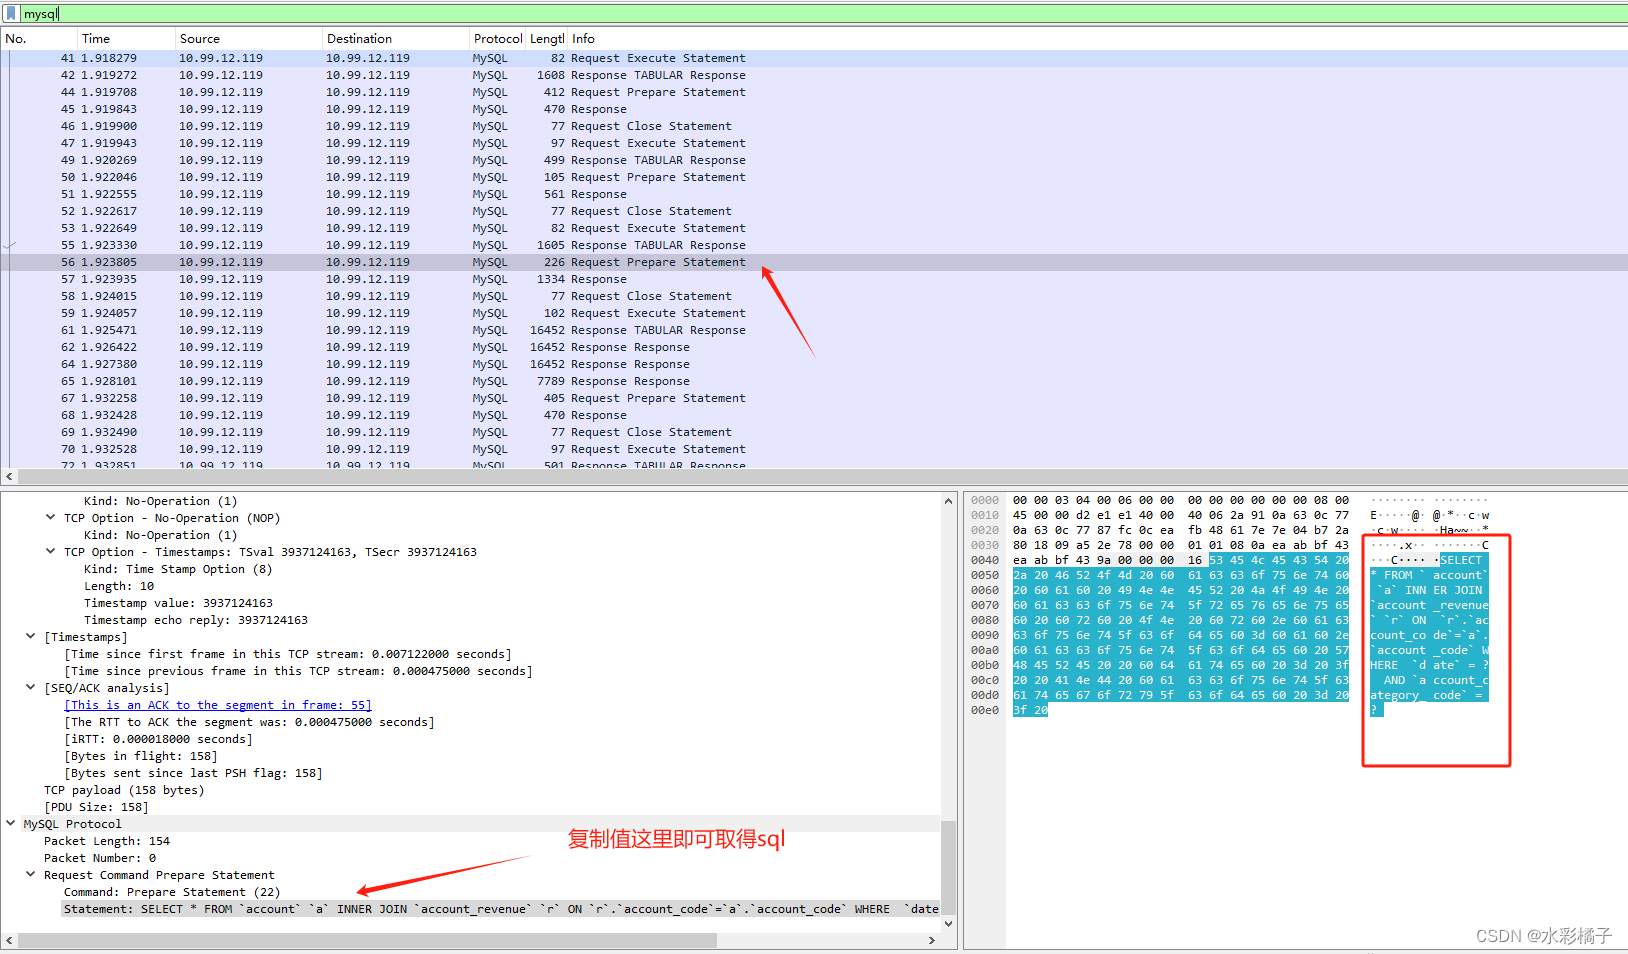Collapse the TCP Option No-Operation (NOP) node
1628x954 pixels.
(51, 517)
